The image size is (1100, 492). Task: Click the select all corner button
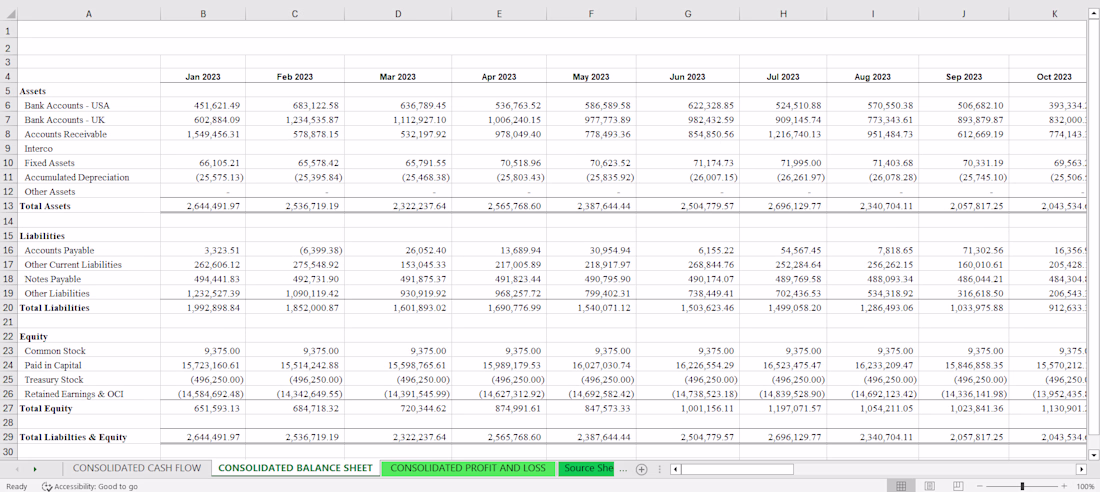[8, 13]
